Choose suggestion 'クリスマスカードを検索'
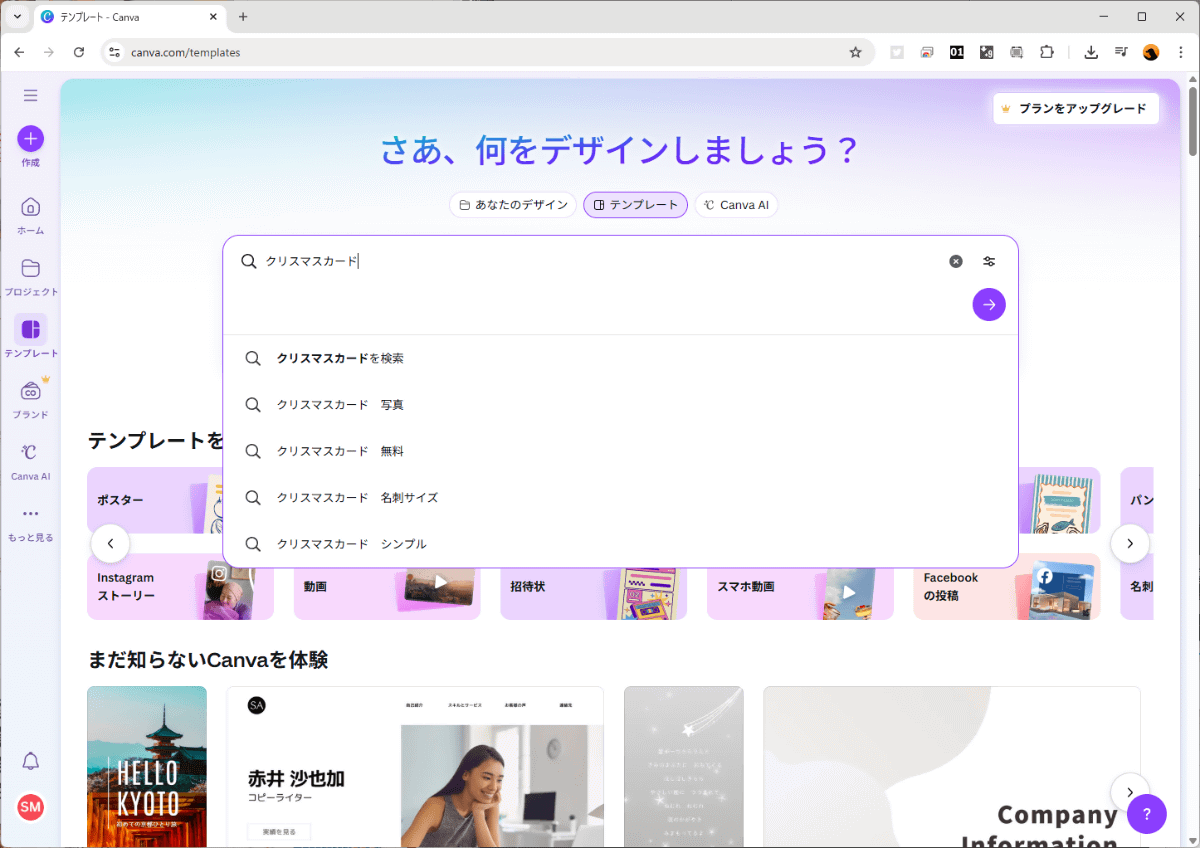1200x848 pixels. coord(620,358)
